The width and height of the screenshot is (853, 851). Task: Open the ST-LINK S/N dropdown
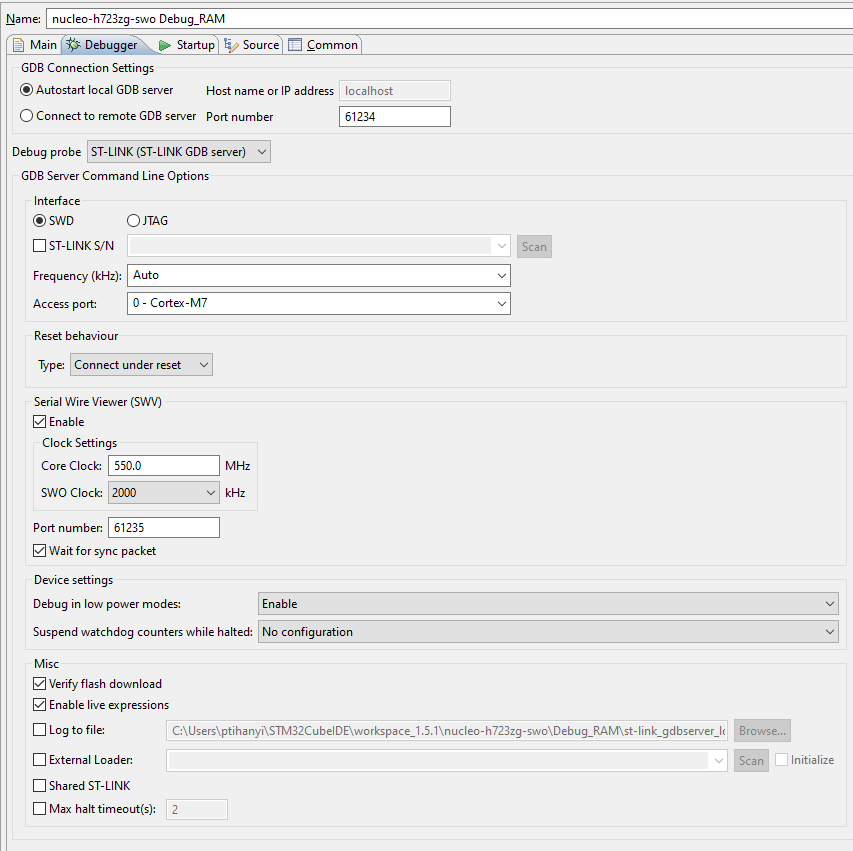pyautogui.click(x=319, y=246)
